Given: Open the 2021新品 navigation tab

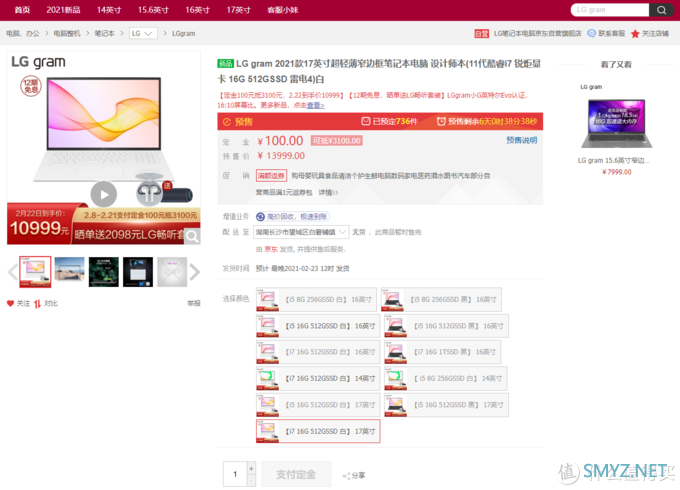Looking at the screenshot, I should pos(63,10).
